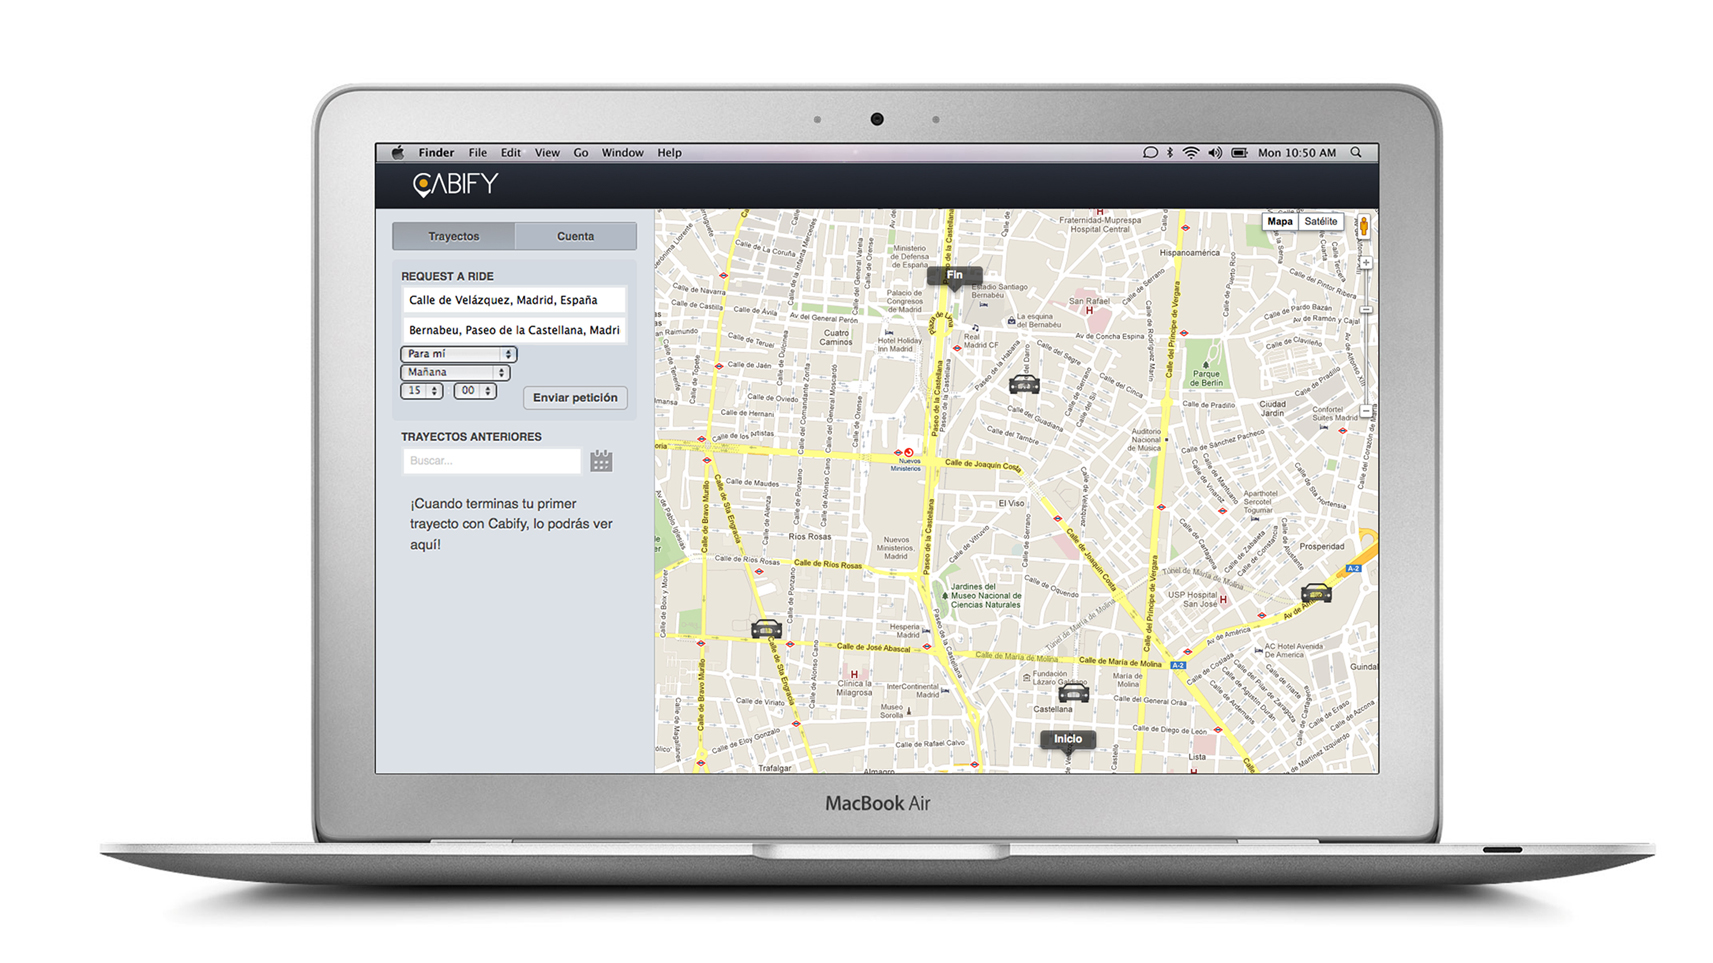Click the TRAYECTOS ANTERIORES heading
The height and width of the screenshot is (963, 1713).
click(x=471, y=437)
